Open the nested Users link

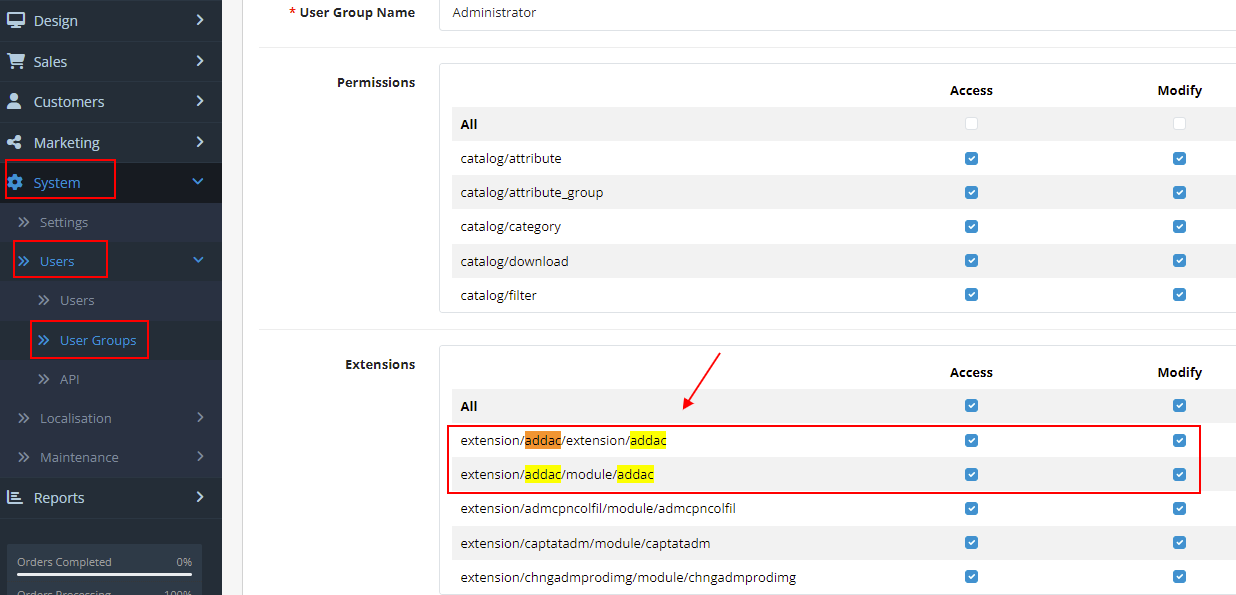coord(77,300)
